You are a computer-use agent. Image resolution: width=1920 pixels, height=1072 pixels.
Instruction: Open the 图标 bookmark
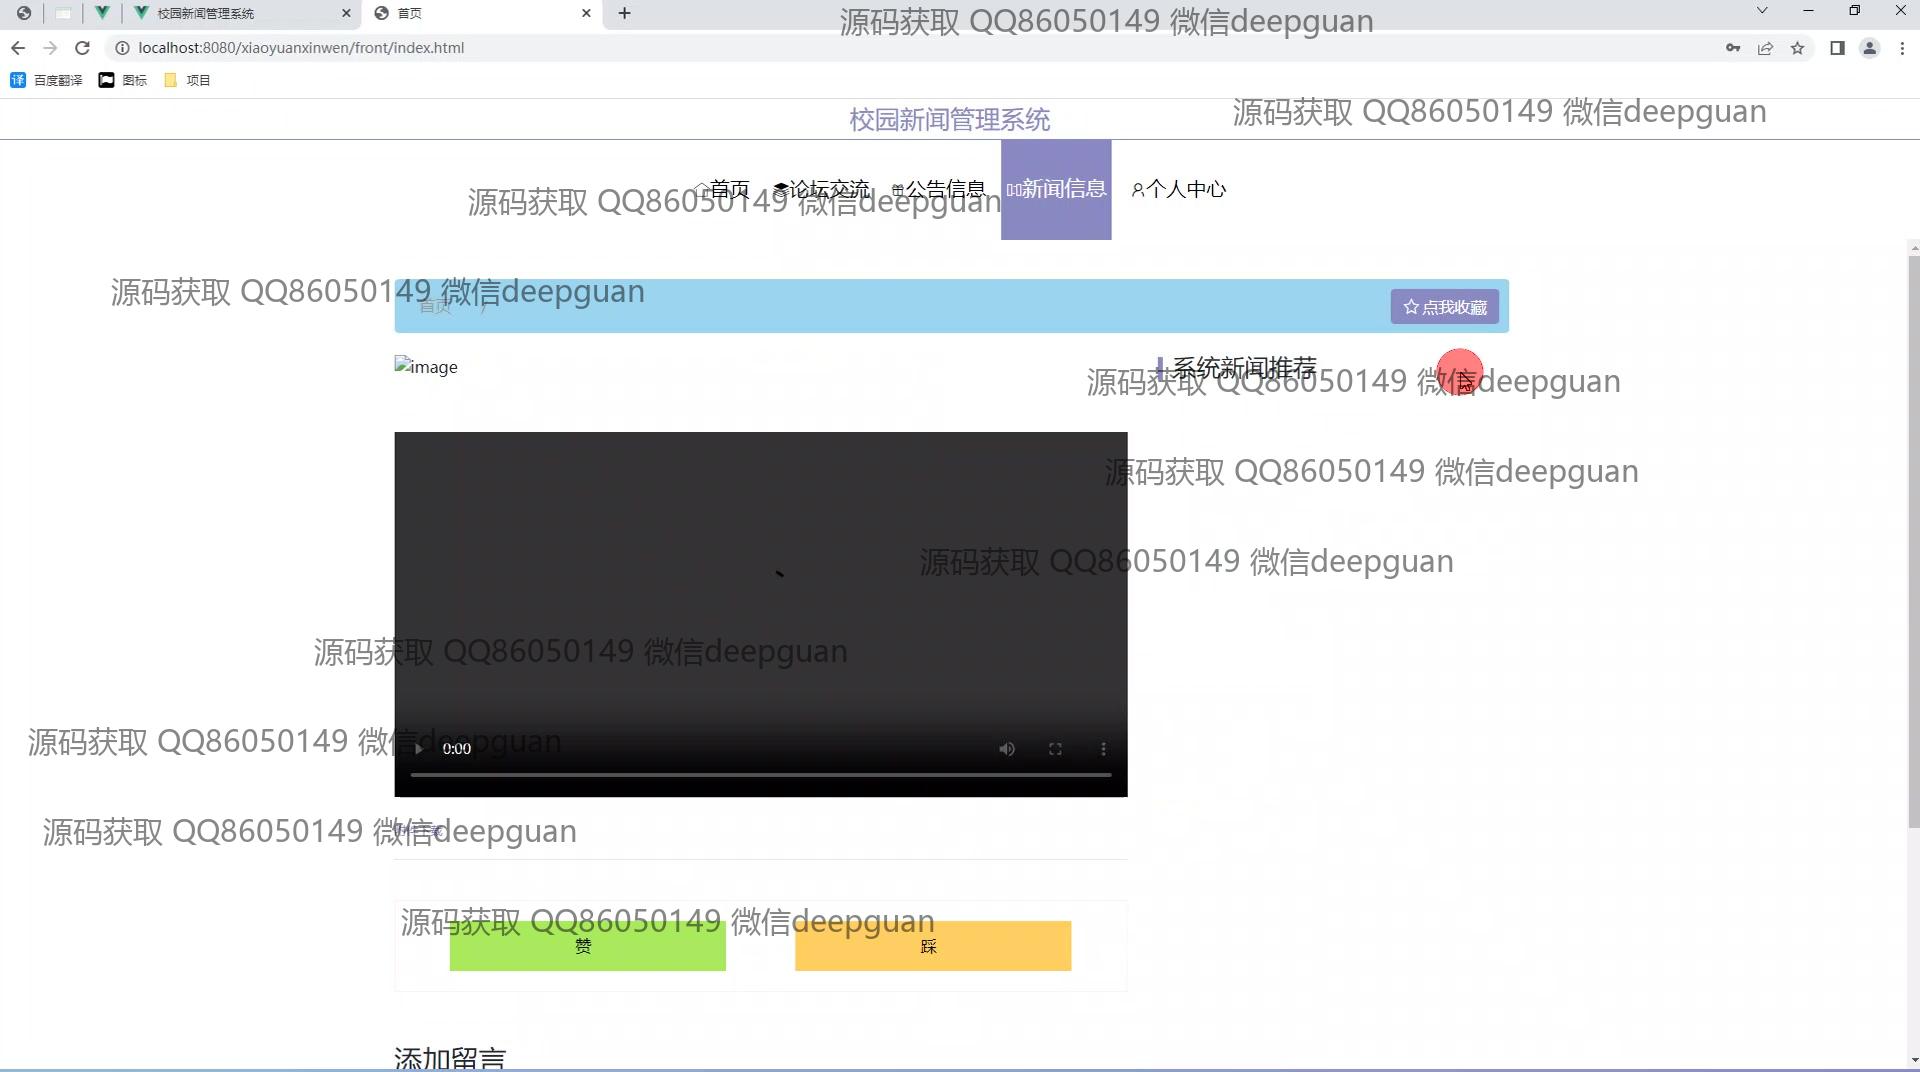pos(123,80)
